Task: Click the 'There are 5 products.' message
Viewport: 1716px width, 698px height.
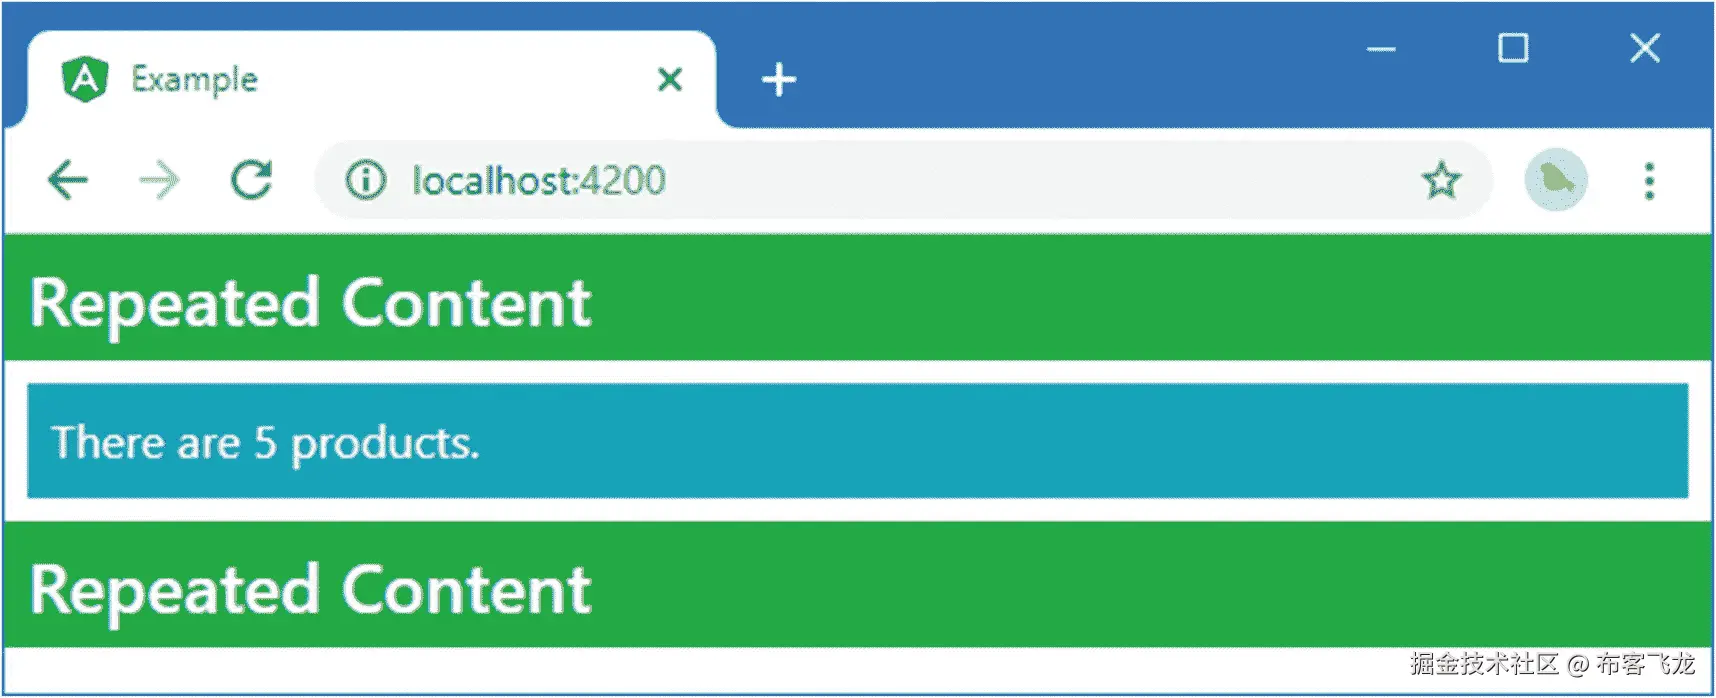Action: pyautogui.click(x=266, y=443)
